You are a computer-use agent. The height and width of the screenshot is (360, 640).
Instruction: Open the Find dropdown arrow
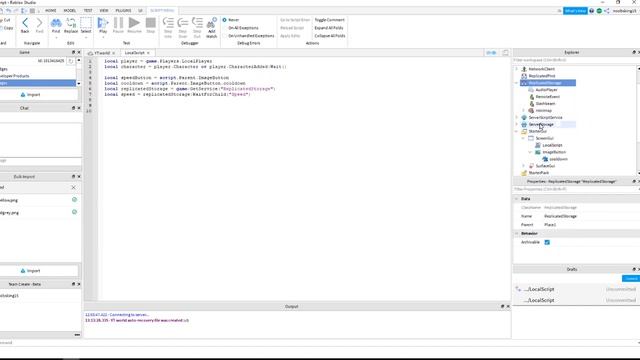56,38
